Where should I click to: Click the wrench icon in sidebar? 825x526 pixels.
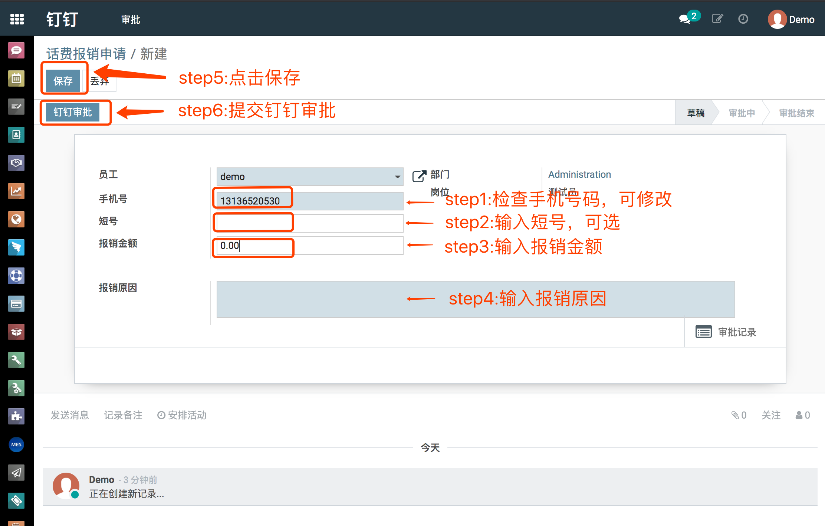pyautogui.click(x=16, y=359)
